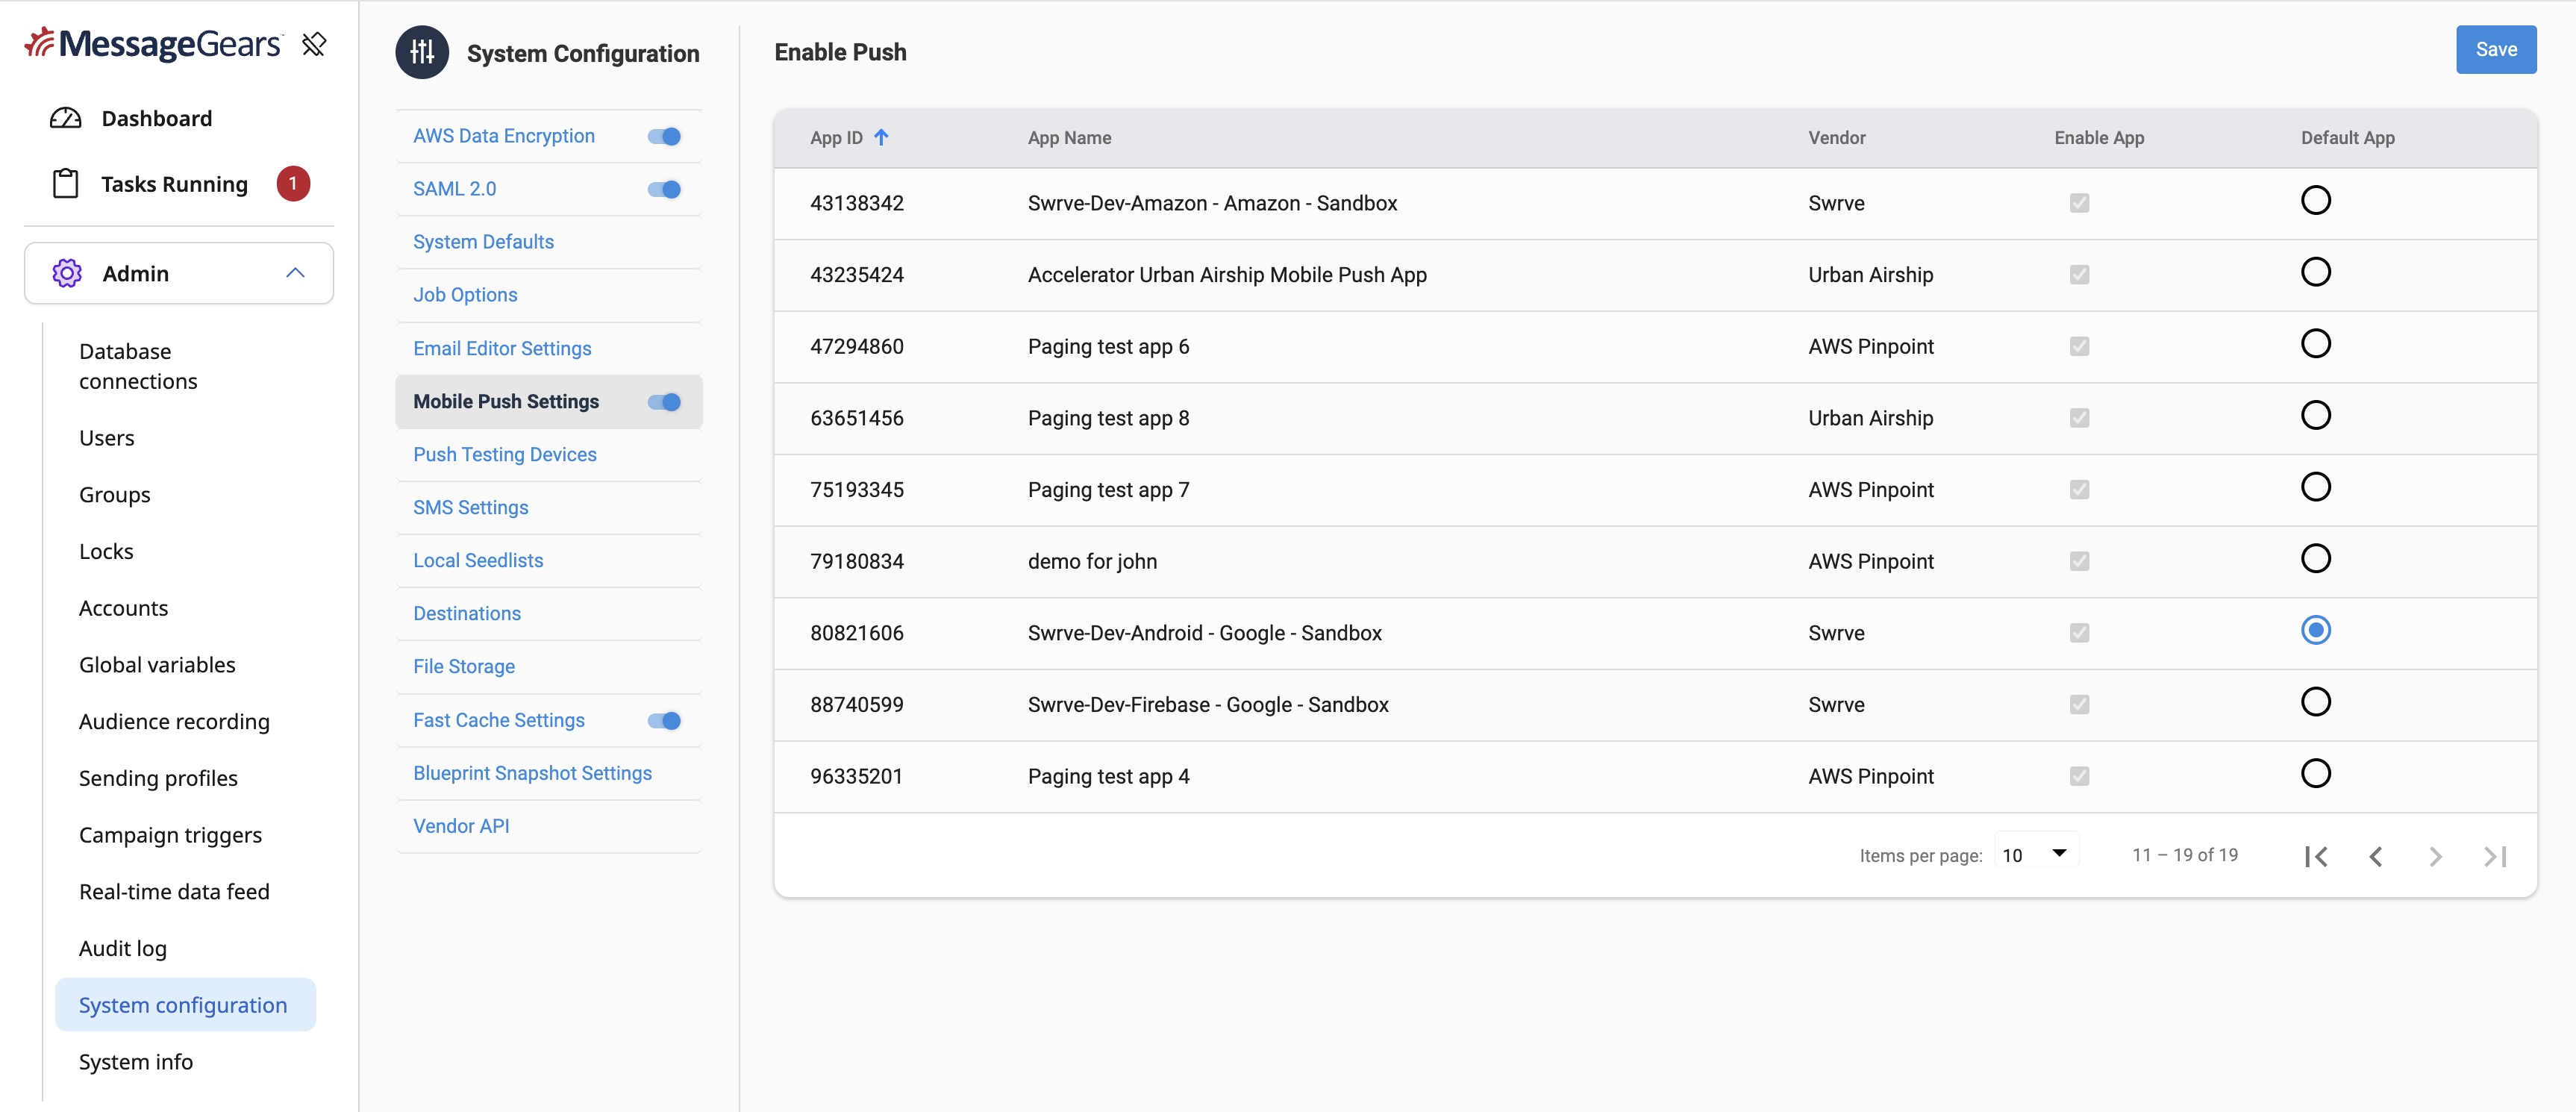
Task: Toggle Enable App checkbox for demo for john
Action: pos(2079,561)
